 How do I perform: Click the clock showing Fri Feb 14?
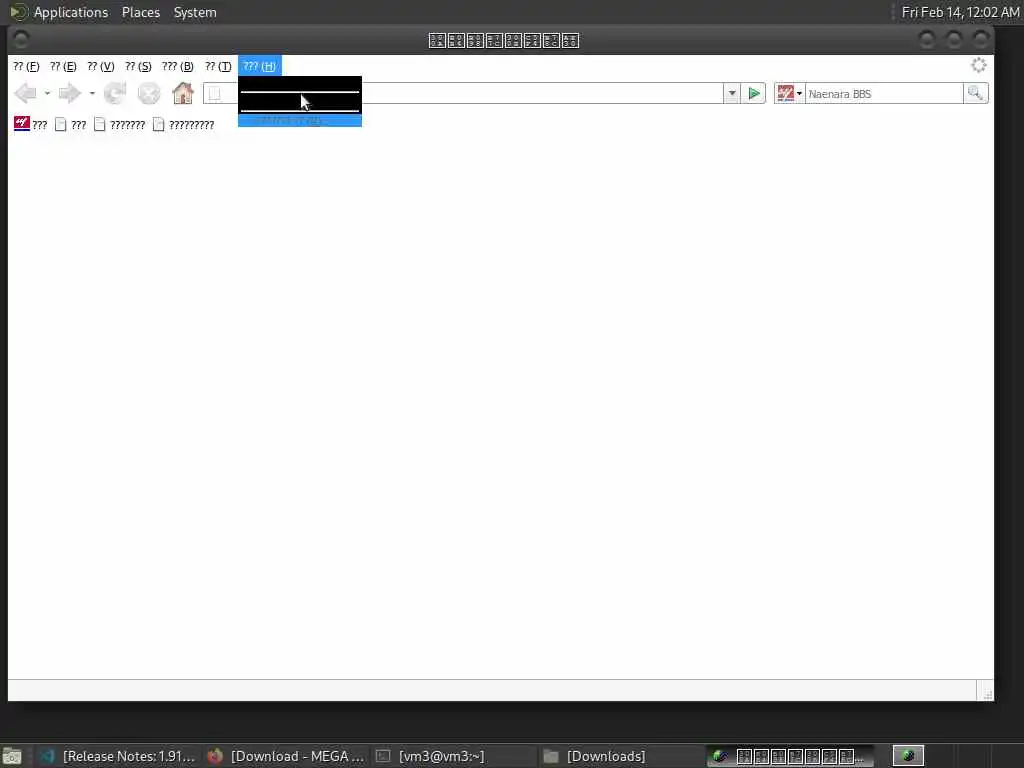960,12
